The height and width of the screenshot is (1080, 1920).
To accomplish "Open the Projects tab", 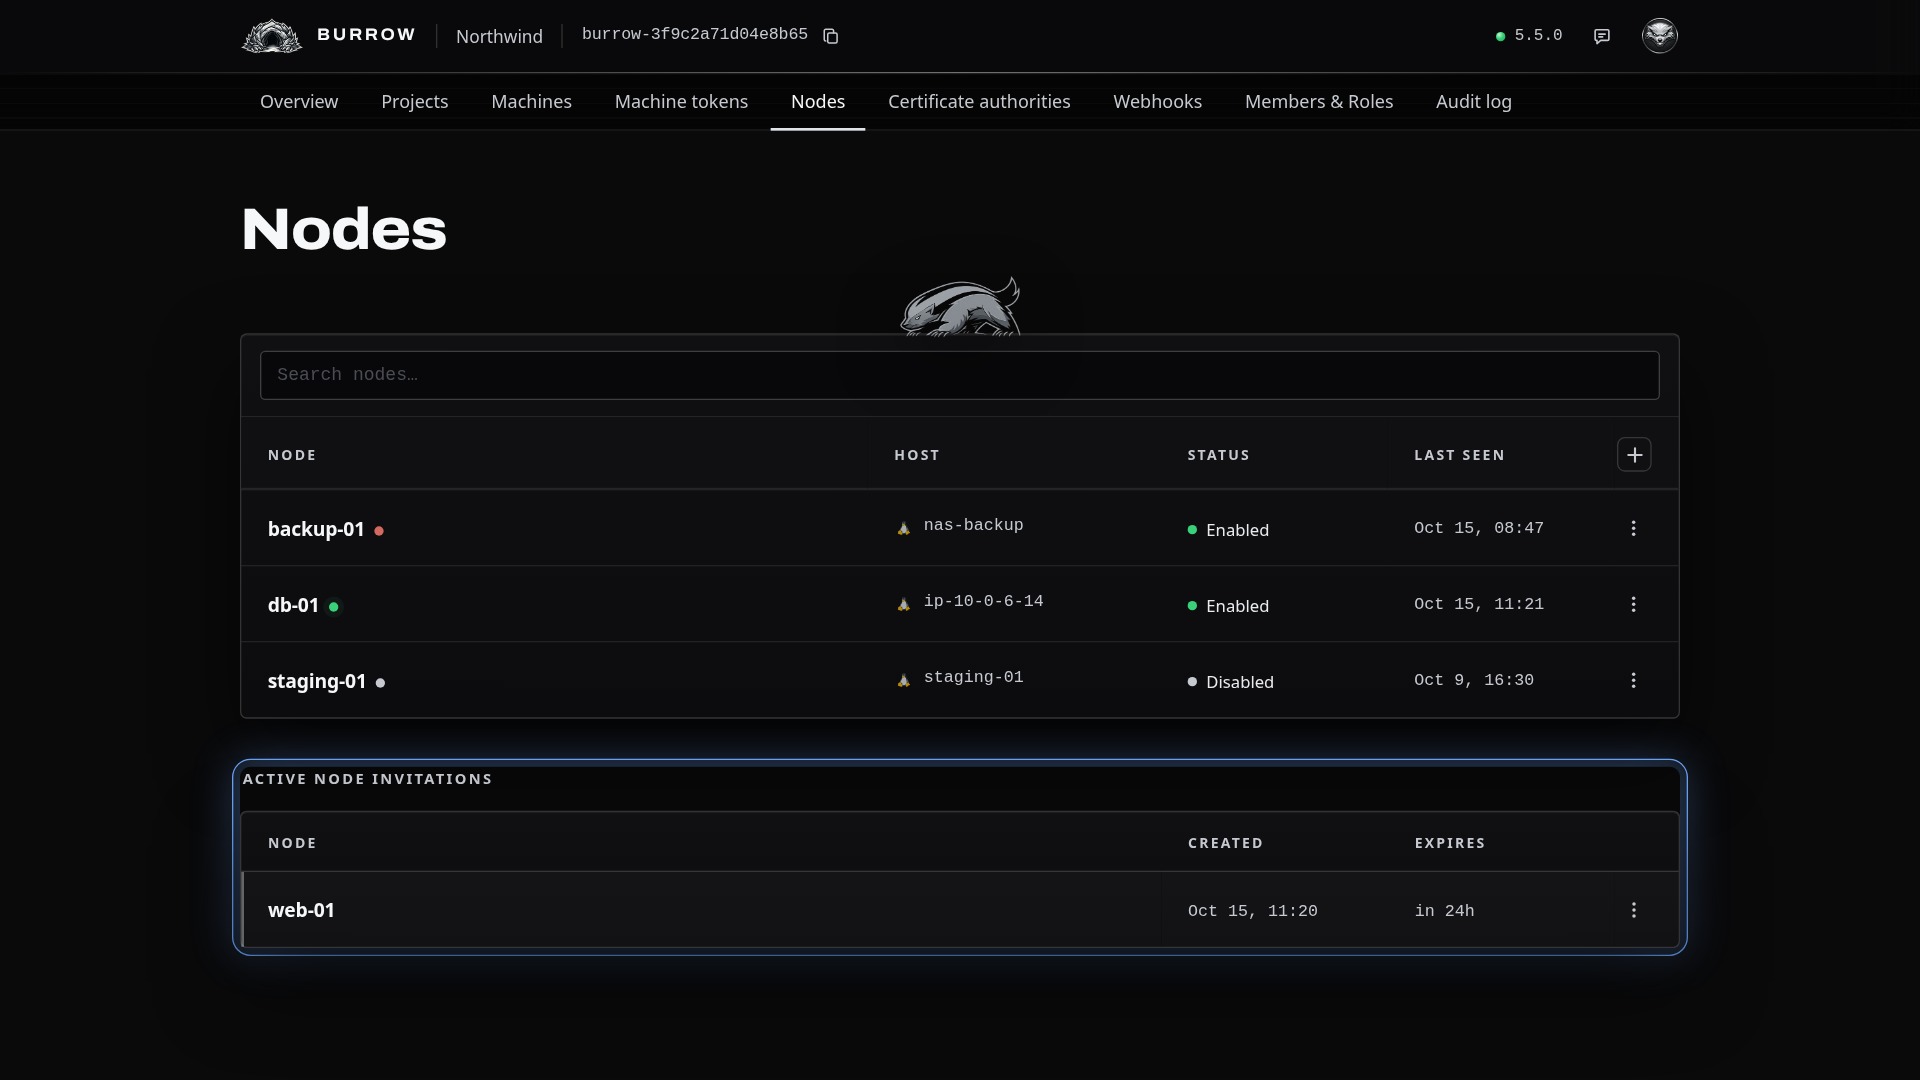I will (x=415, y=102).
